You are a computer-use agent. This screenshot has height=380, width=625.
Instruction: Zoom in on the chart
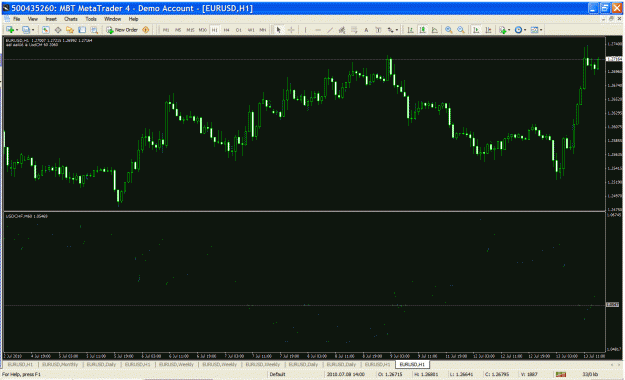pyautogui.click(x=448, y=30)
